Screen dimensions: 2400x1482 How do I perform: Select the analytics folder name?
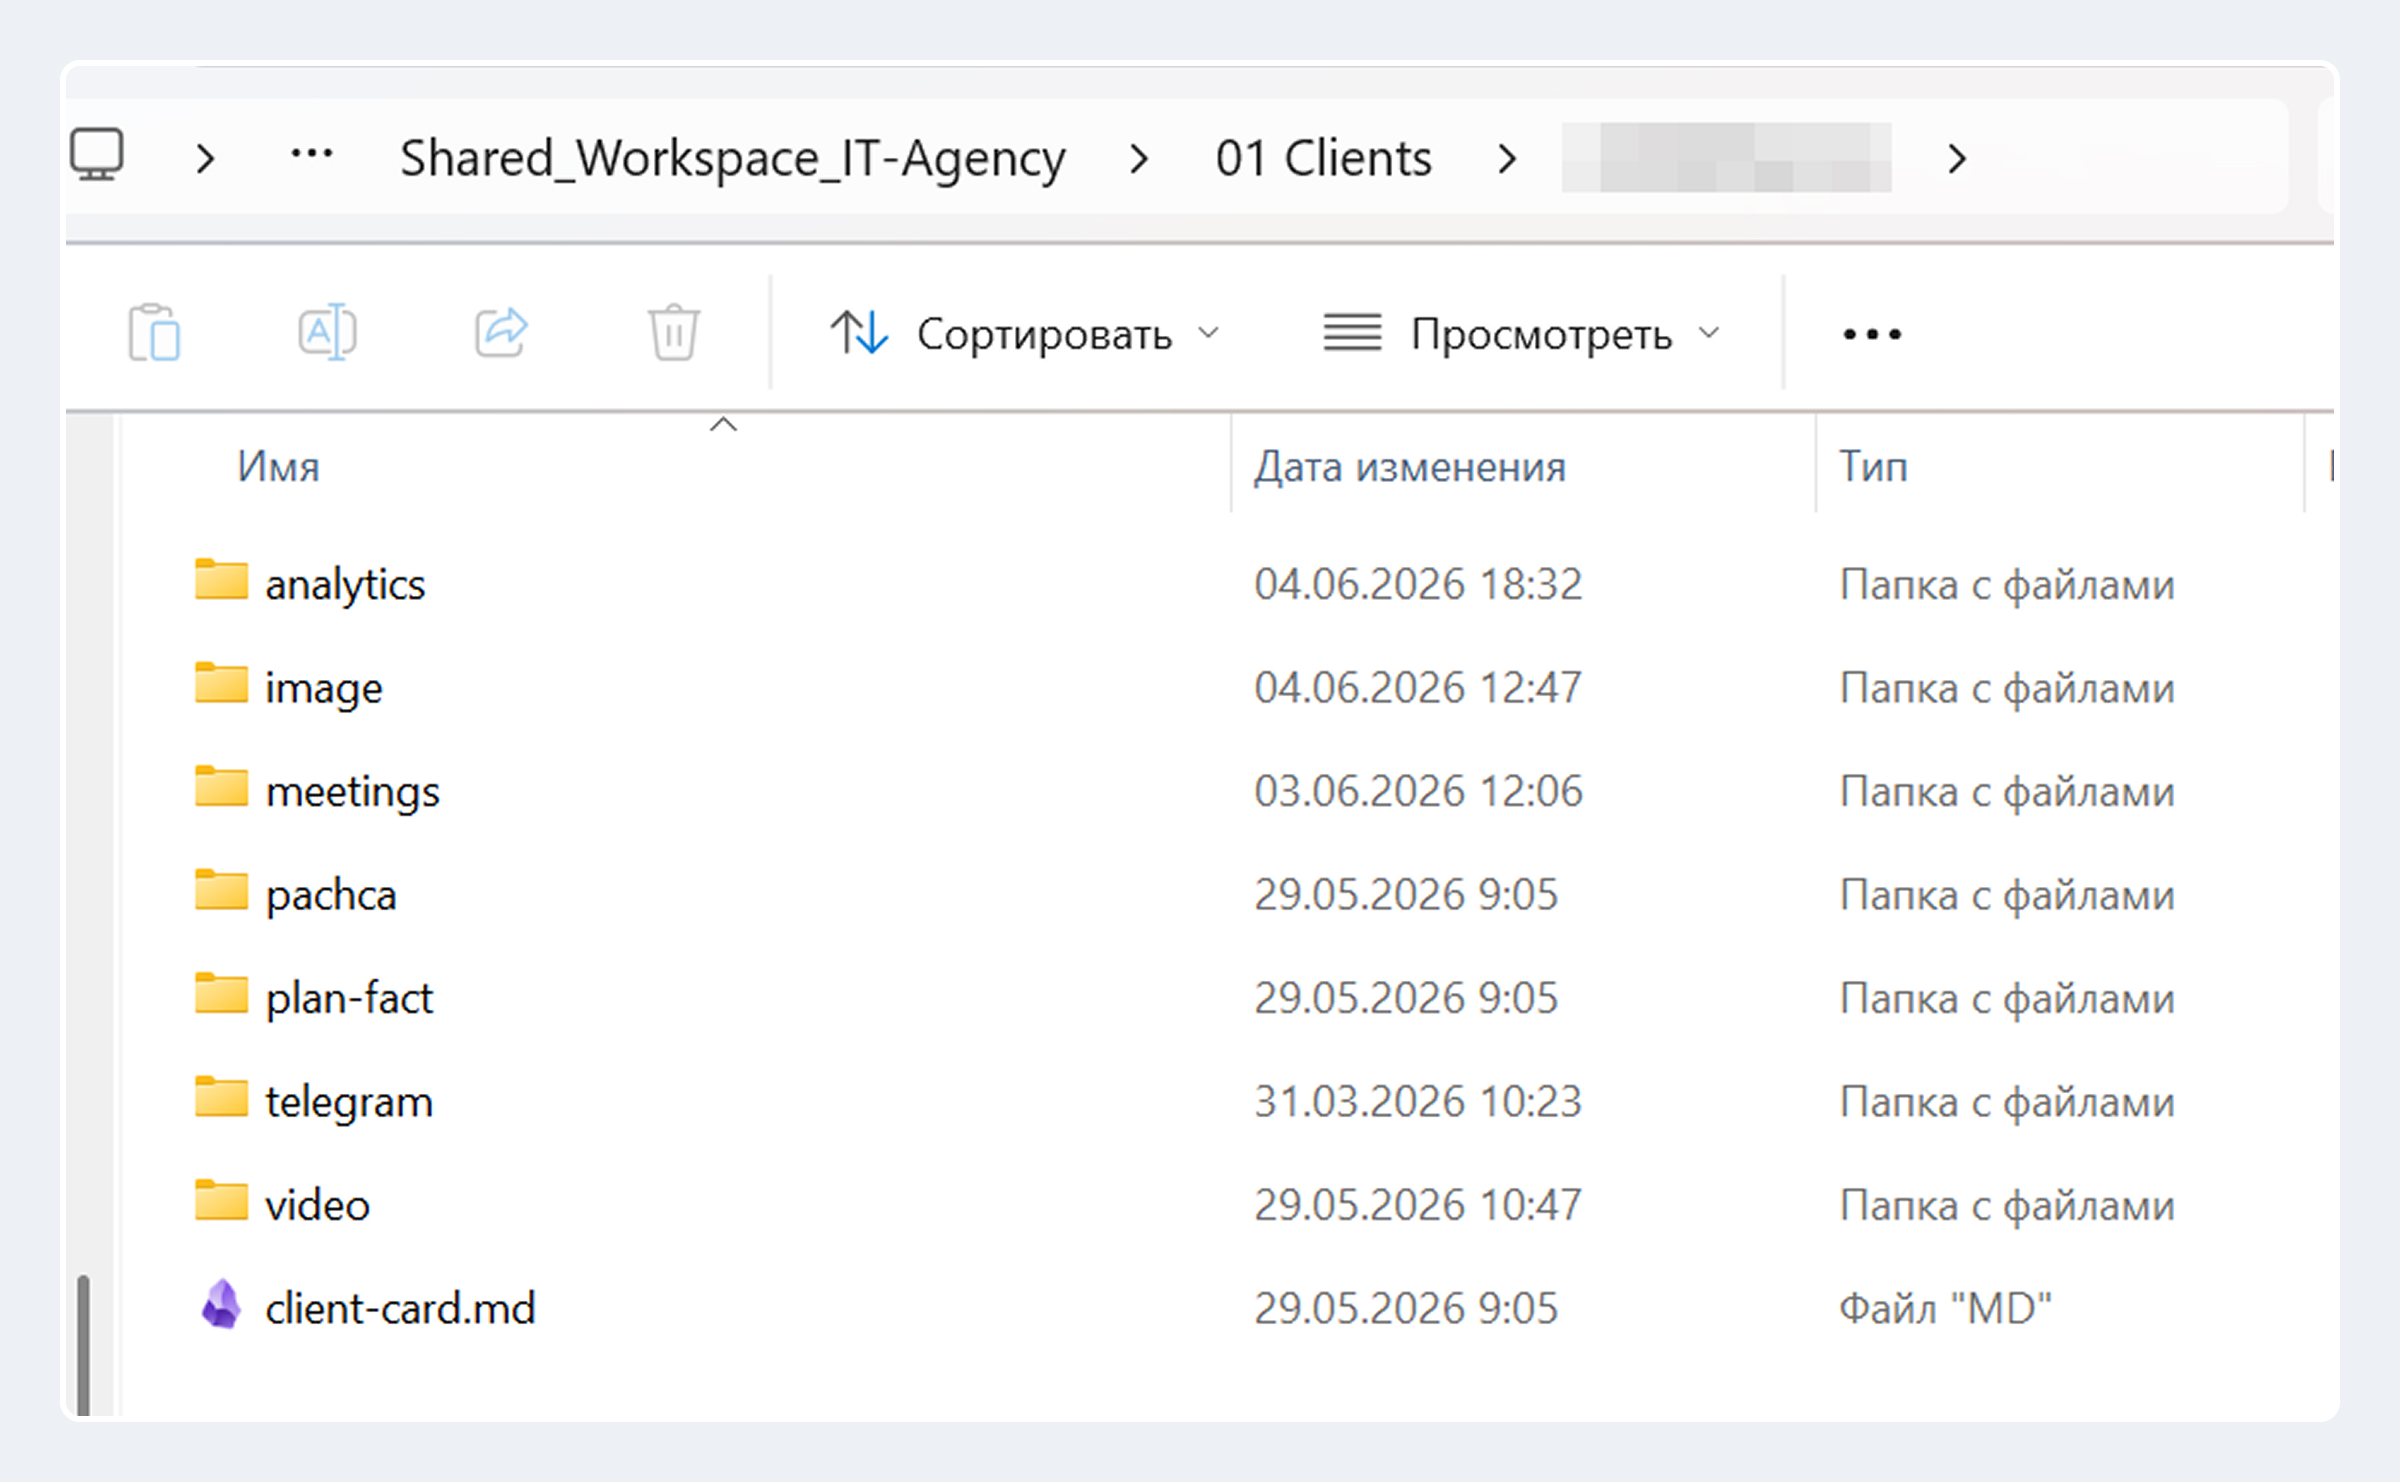pyautogui.click(x=345, y=585)
